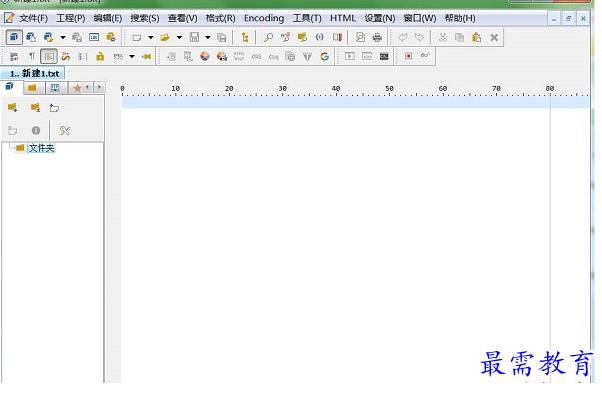Click the Undo arrow icon
This screenshot has height=395, width=602.
tap(403, 37)
